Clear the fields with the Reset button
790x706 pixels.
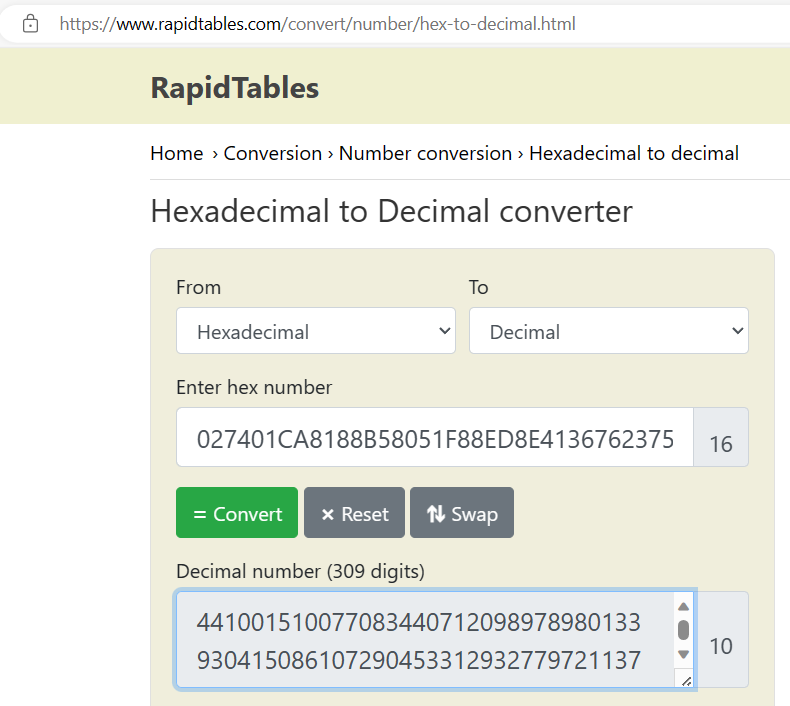[354, 513]
